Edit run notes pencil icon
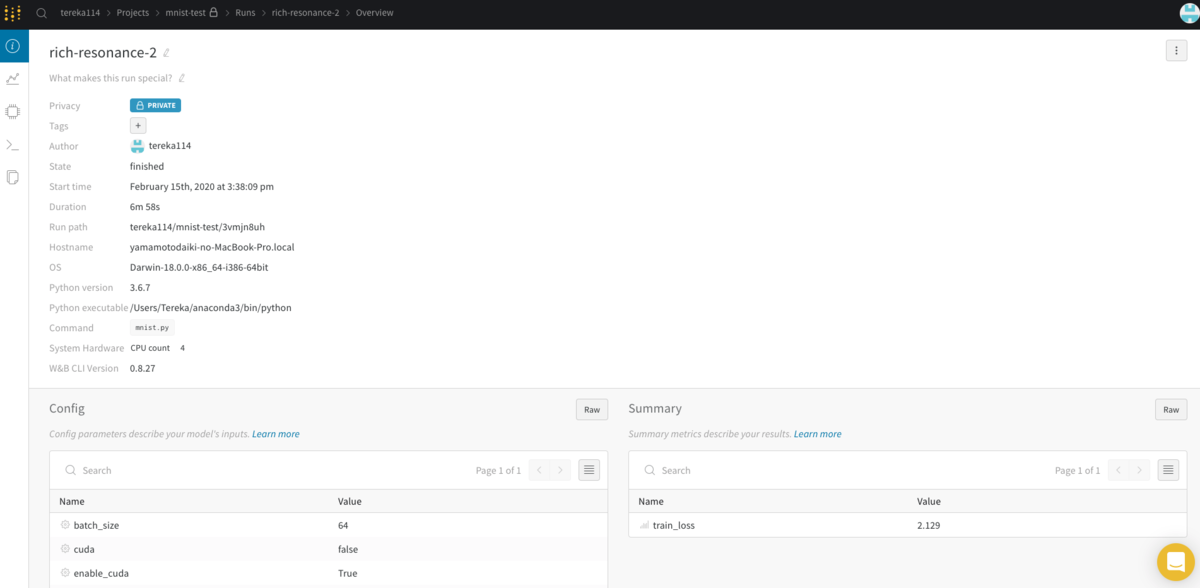The width and height of the screenshot is (1200, 588). (x=182, y=78)
